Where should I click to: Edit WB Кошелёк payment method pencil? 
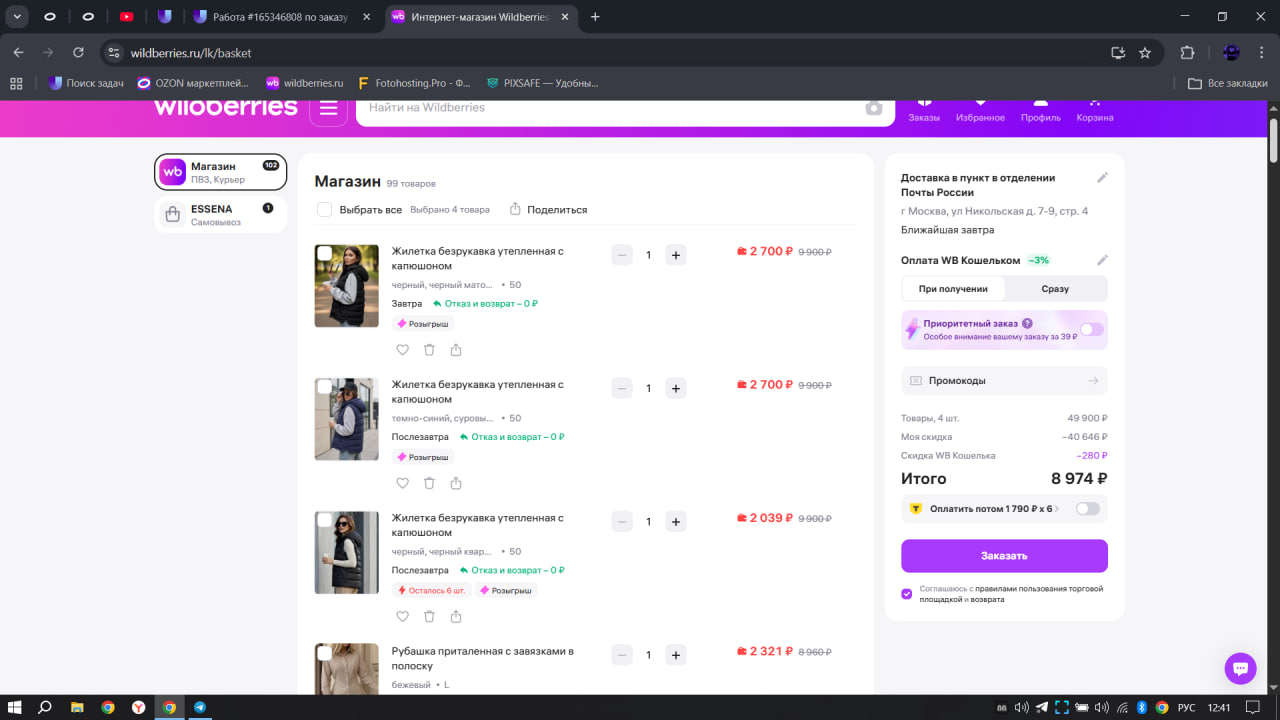coord(1102,260)
